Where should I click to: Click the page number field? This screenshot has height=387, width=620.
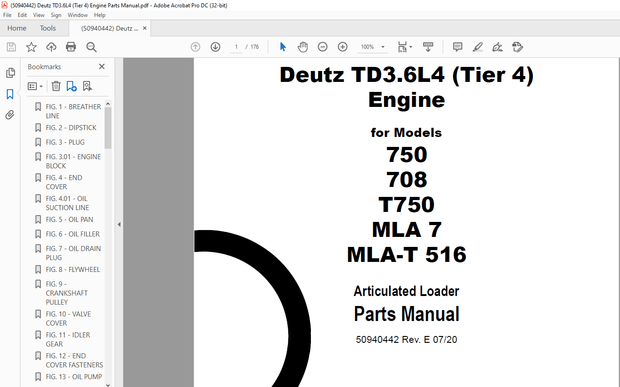point(236,47)
